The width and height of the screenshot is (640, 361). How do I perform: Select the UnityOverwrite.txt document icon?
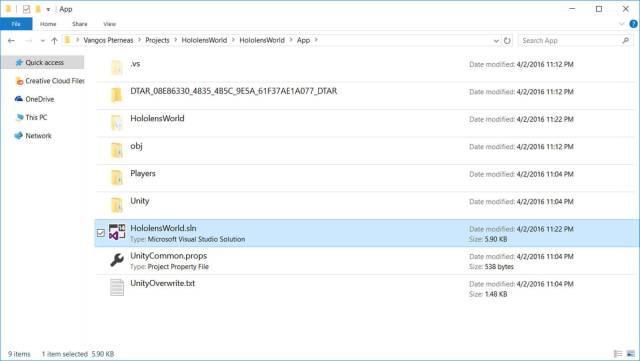(x=117, y=287)
